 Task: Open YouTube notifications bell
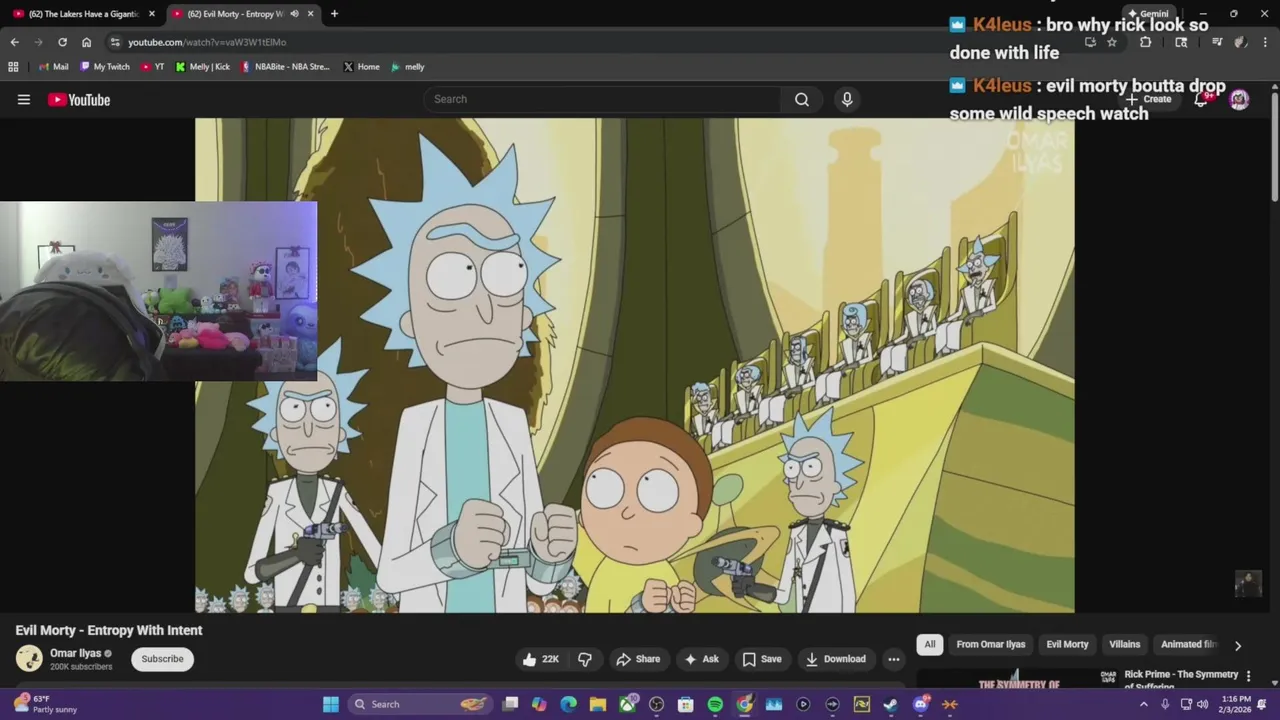1201,99
